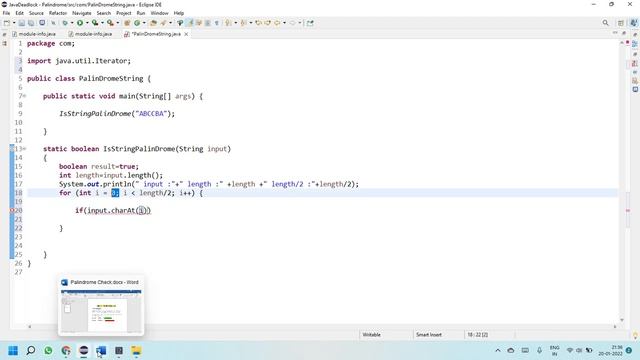The width and height of the screenshot is (640, 360).
Task: Click the Save toolbar icon
Action: 22,23
